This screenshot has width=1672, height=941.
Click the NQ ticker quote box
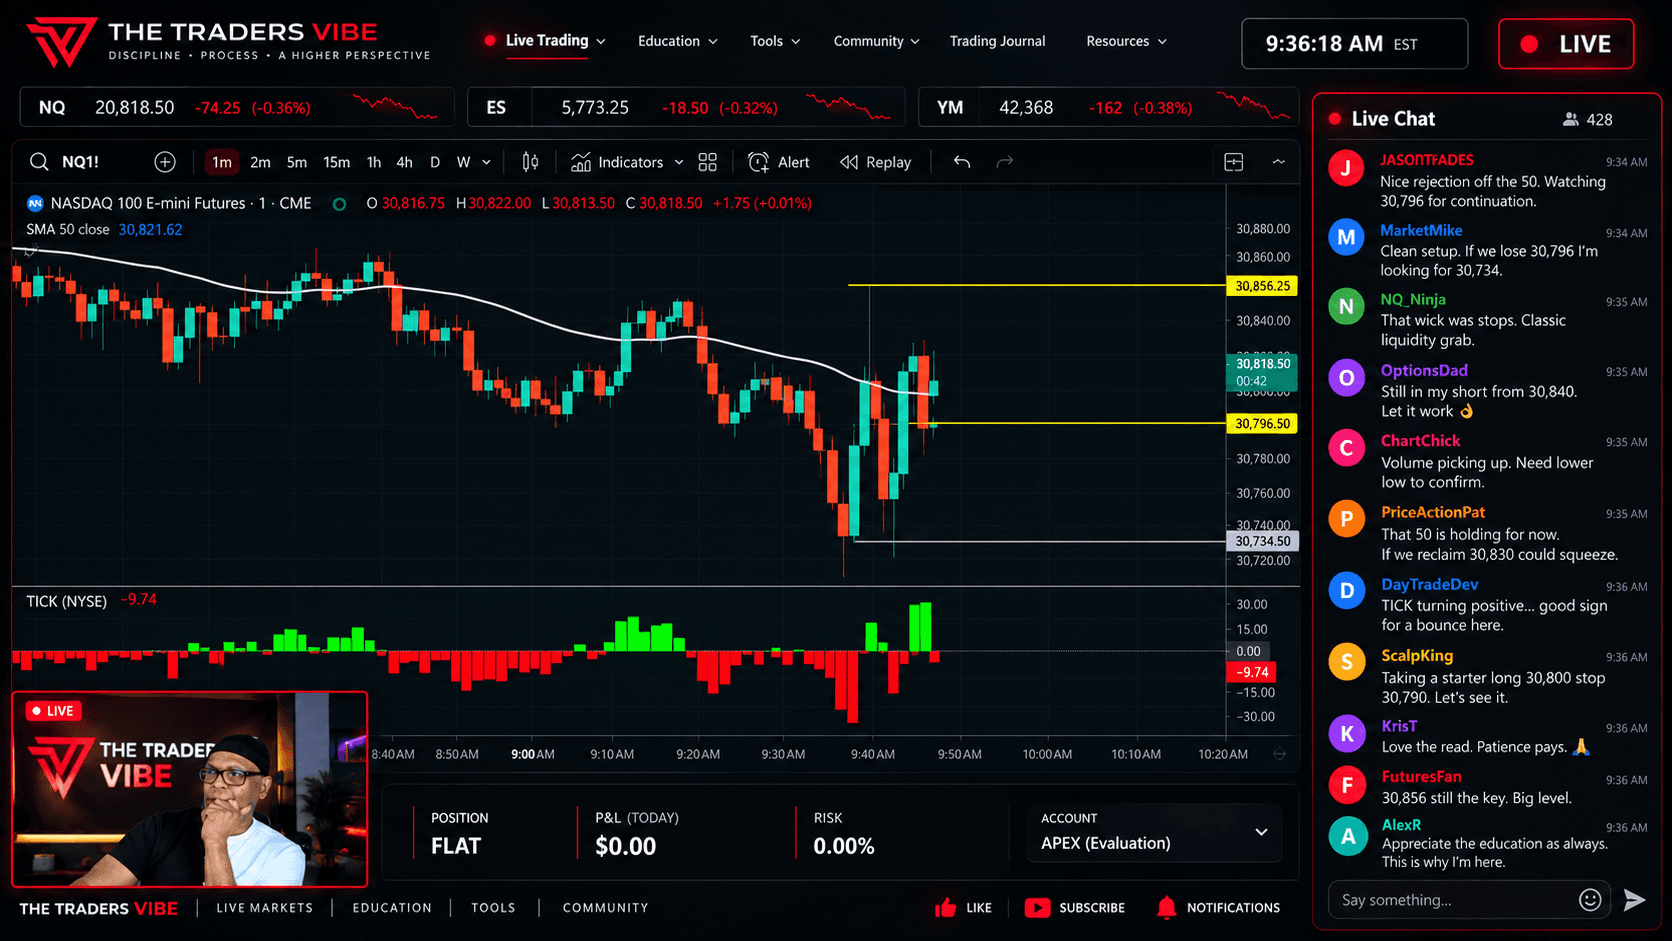coord(237,107)
